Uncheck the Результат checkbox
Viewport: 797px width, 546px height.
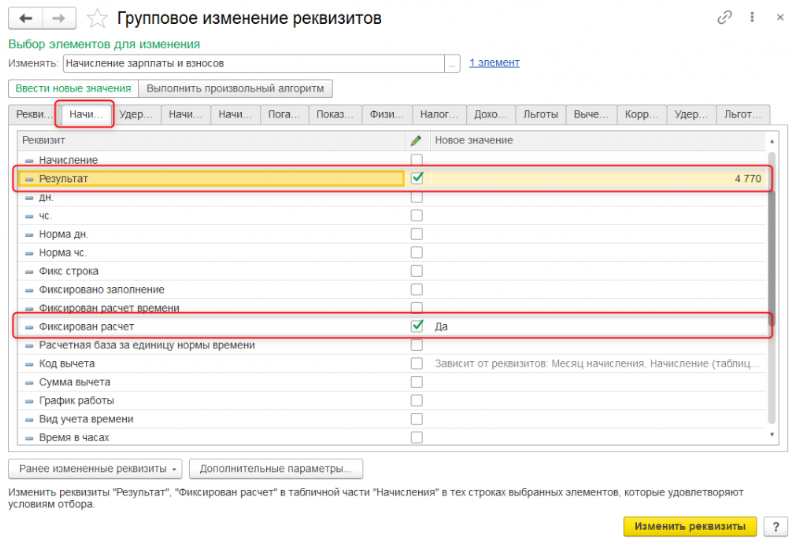click(x=417, y=178)
